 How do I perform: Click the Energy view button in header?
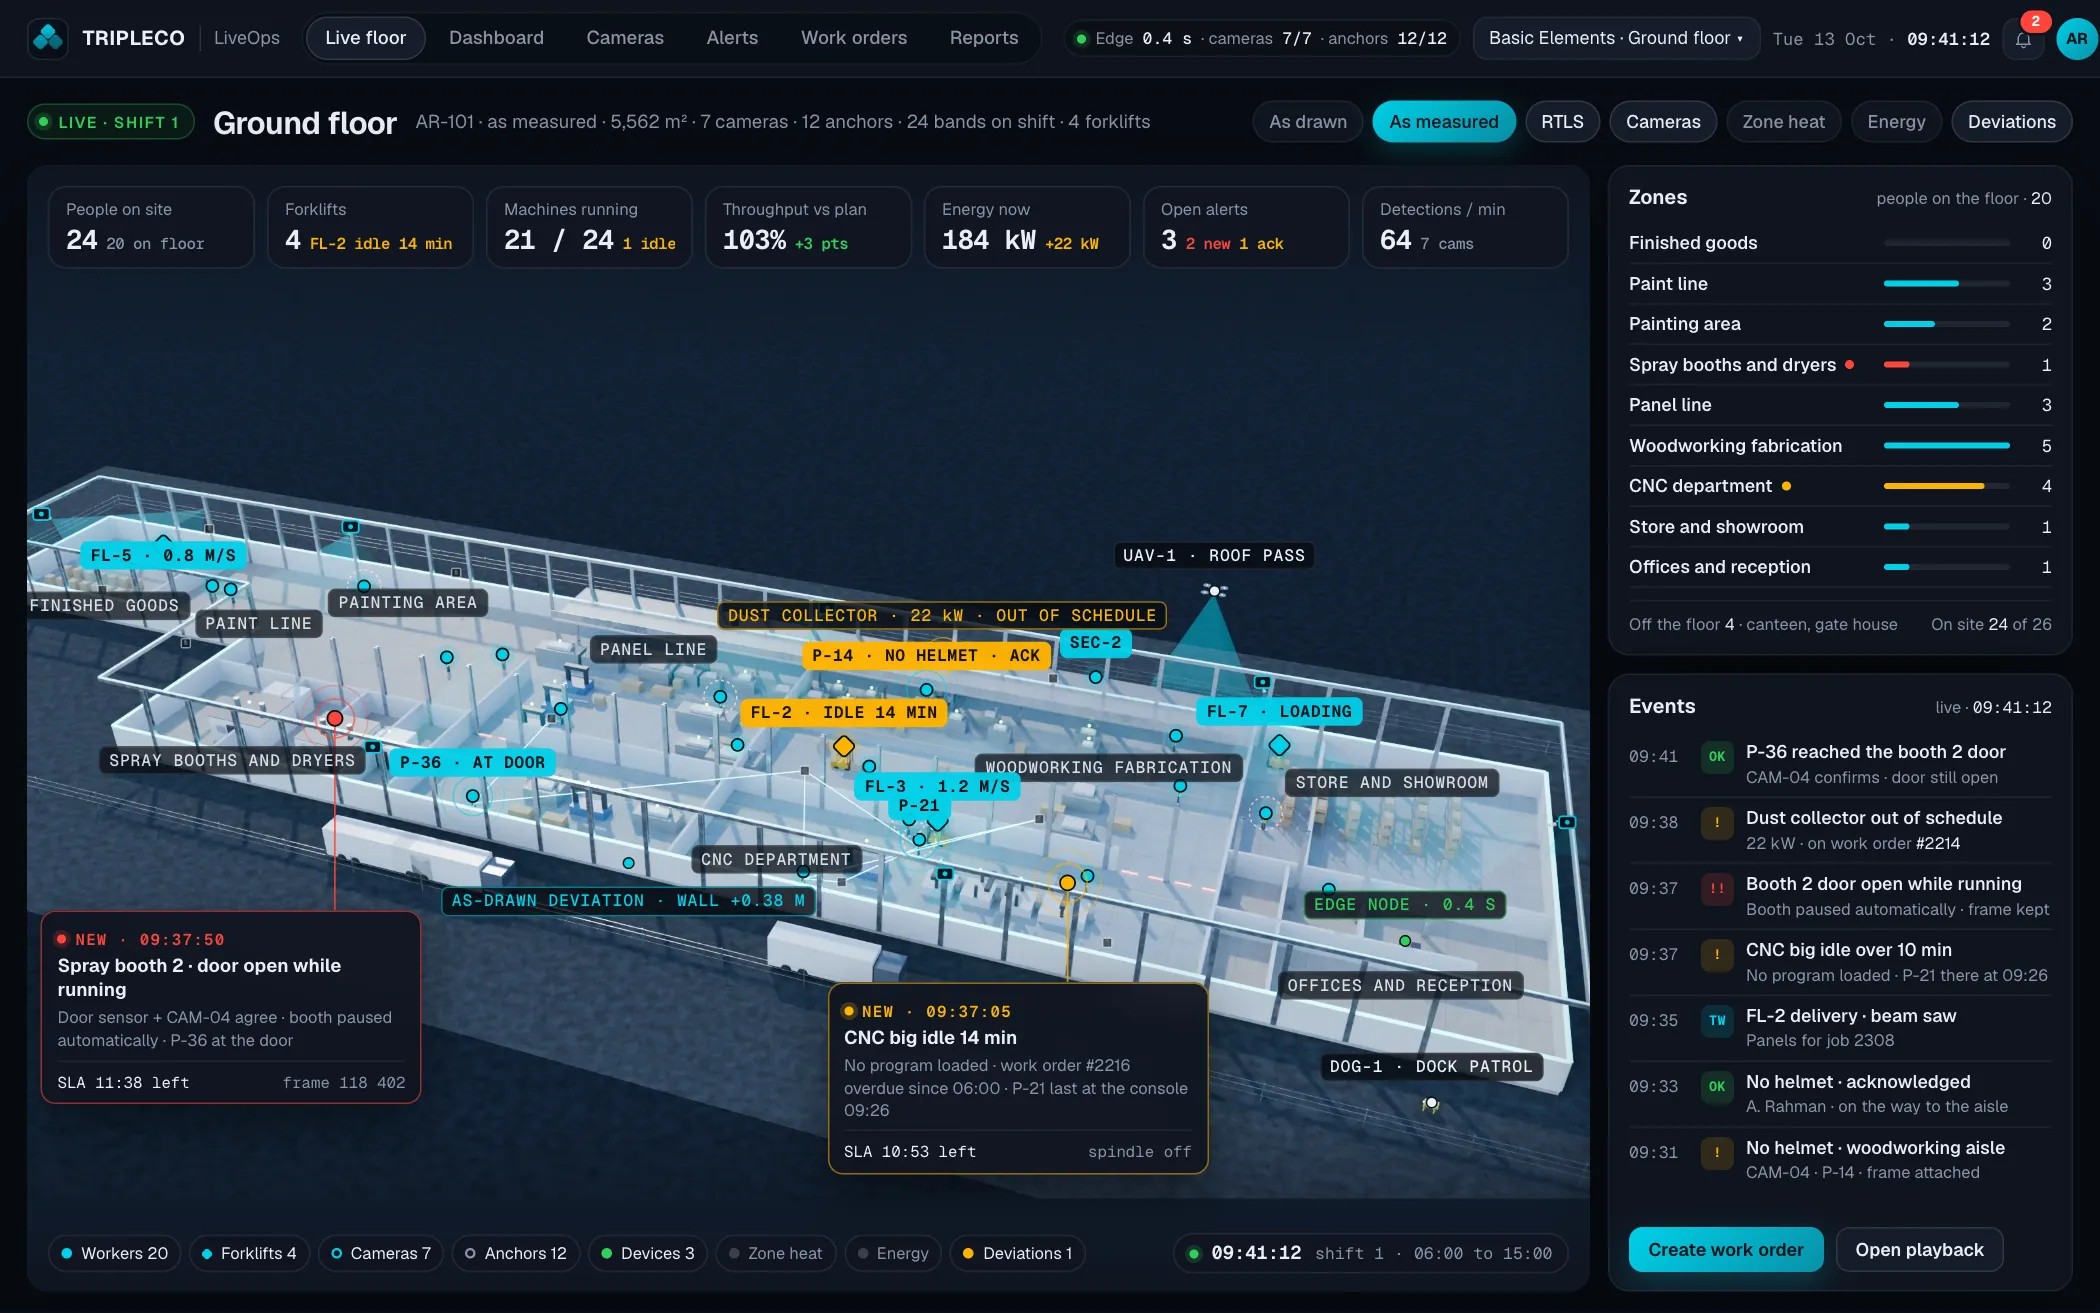tap(1896, 122)
